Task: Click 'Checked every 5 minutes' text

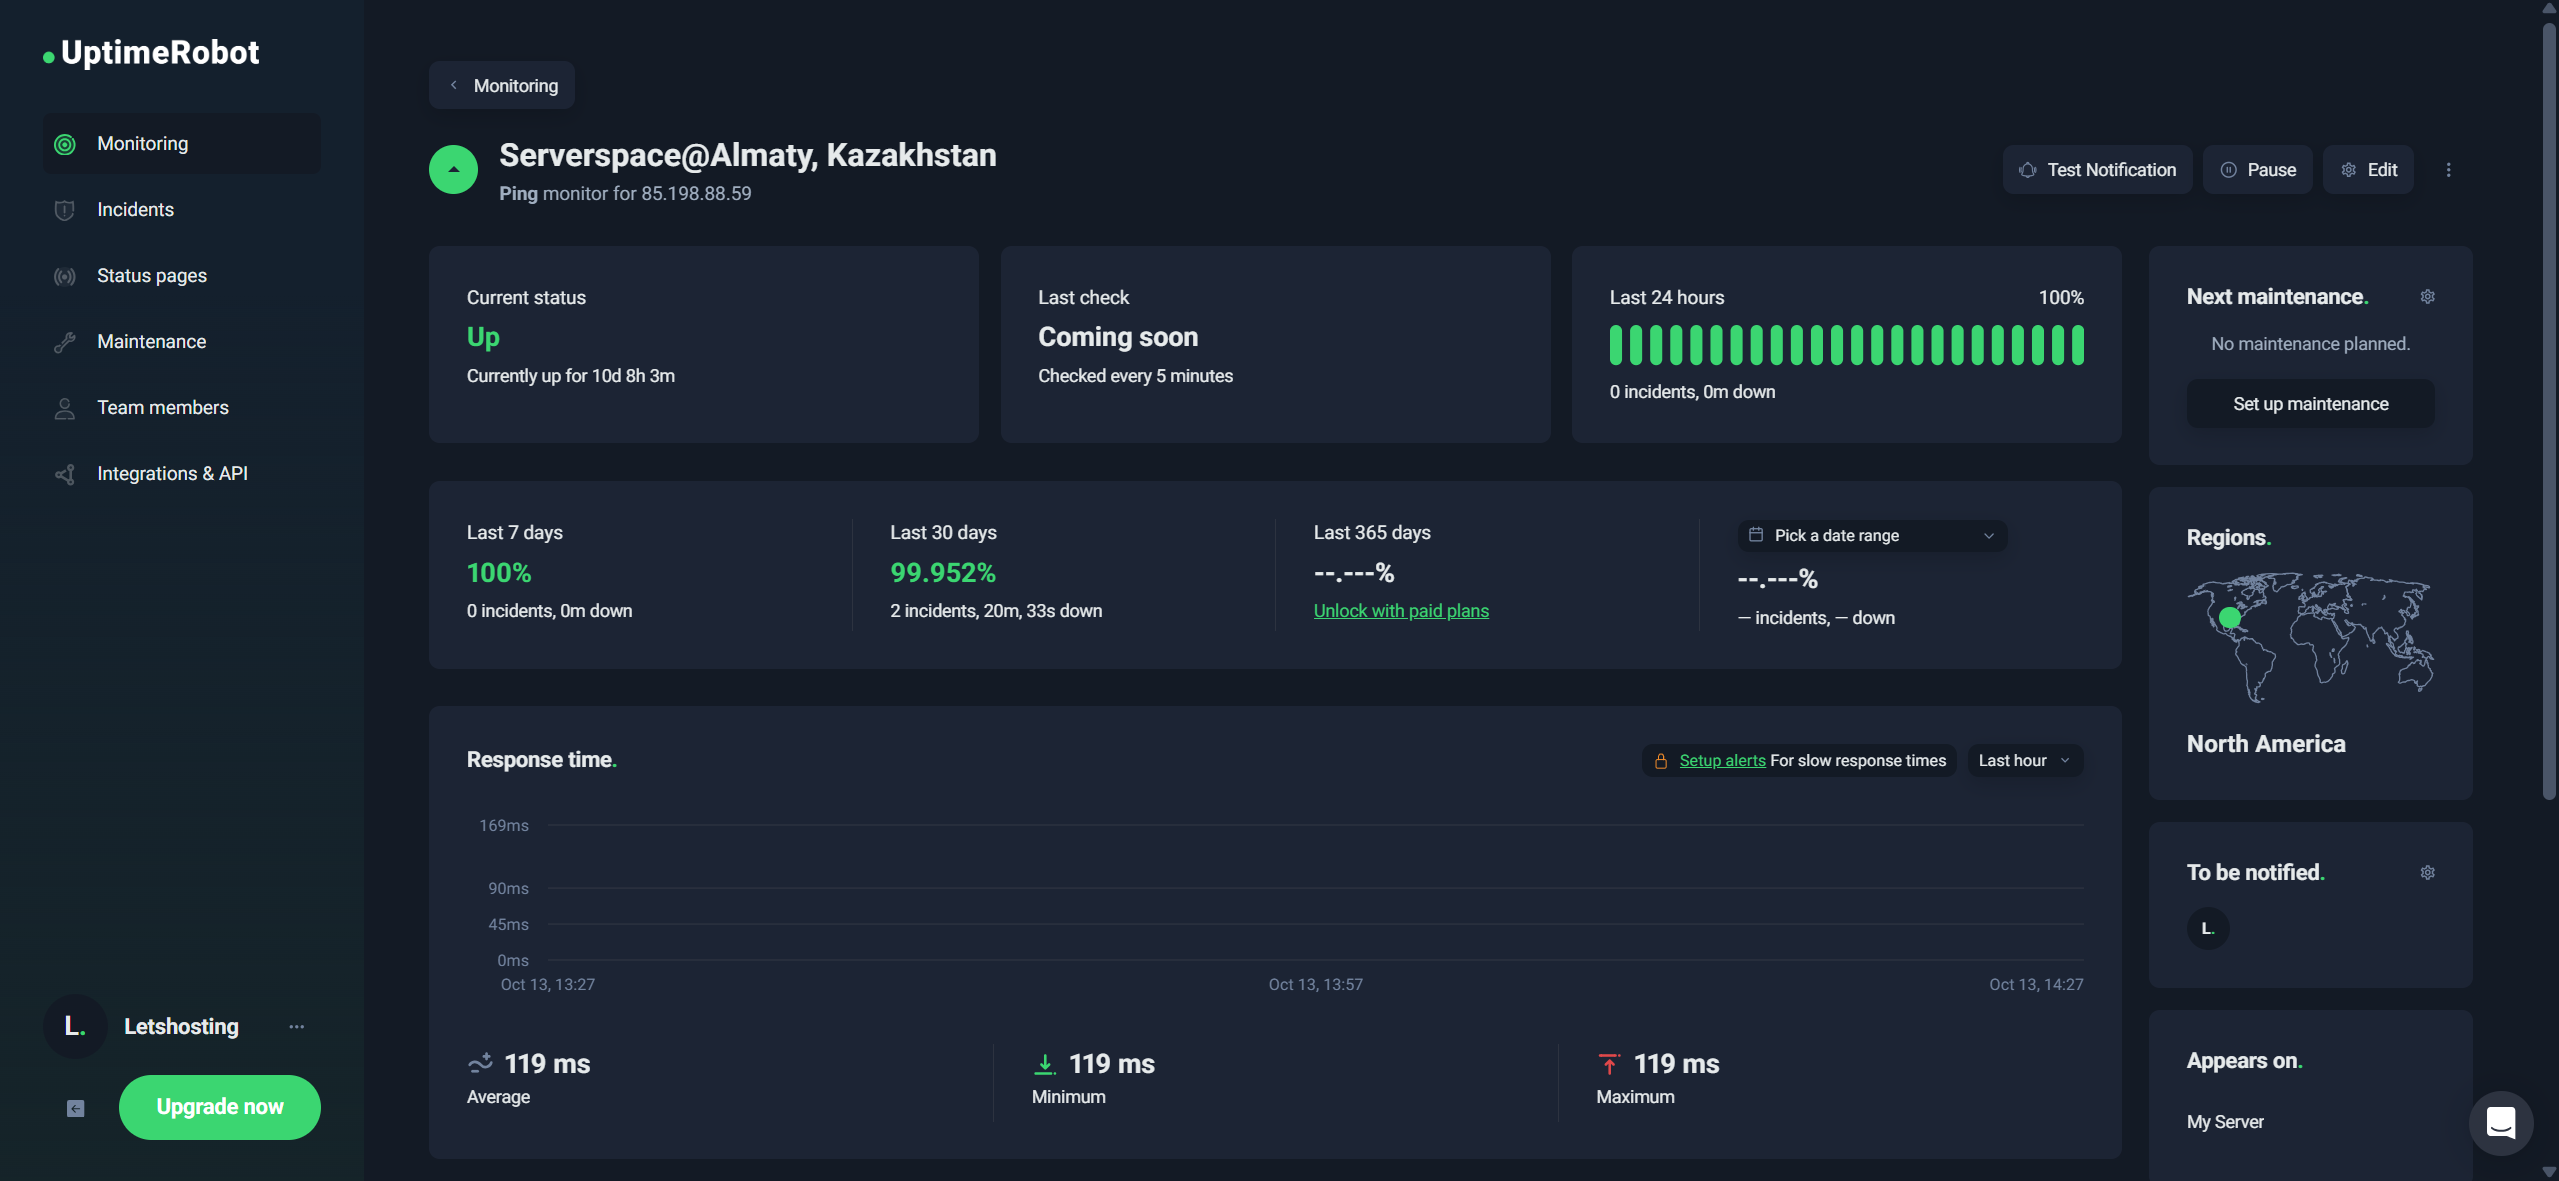Action: coord(1135,376)
